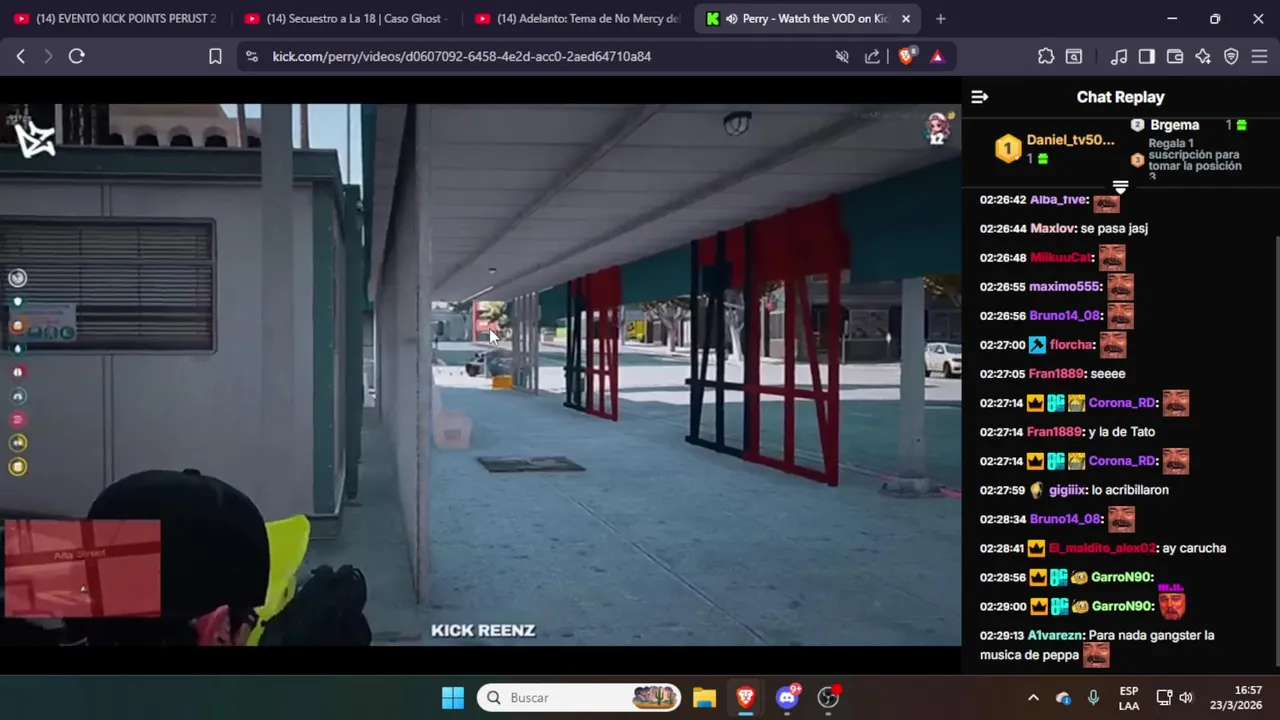Screen dimensions: 1280x720
Task: Open the browser main hamburger menu
Action: coord(1259,57)
